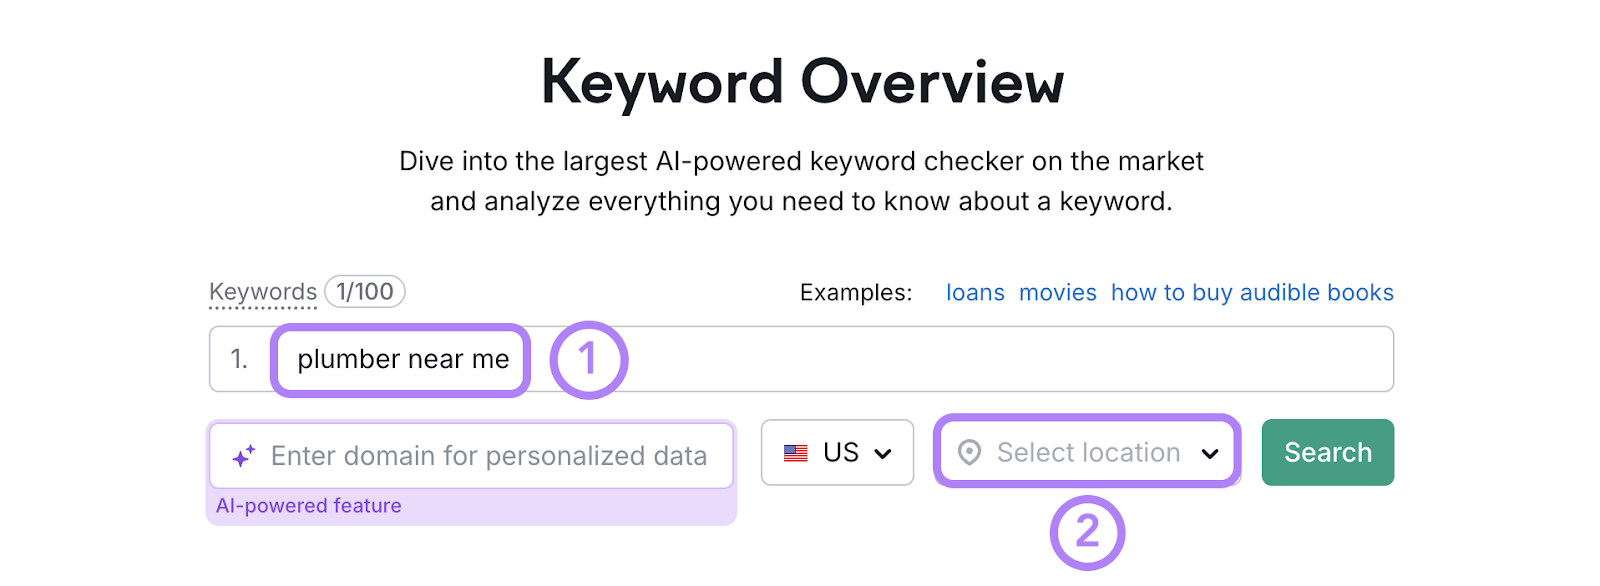Open the movies example keyword
Viewport: 1600px width, 586px height.
[1057, 292]
